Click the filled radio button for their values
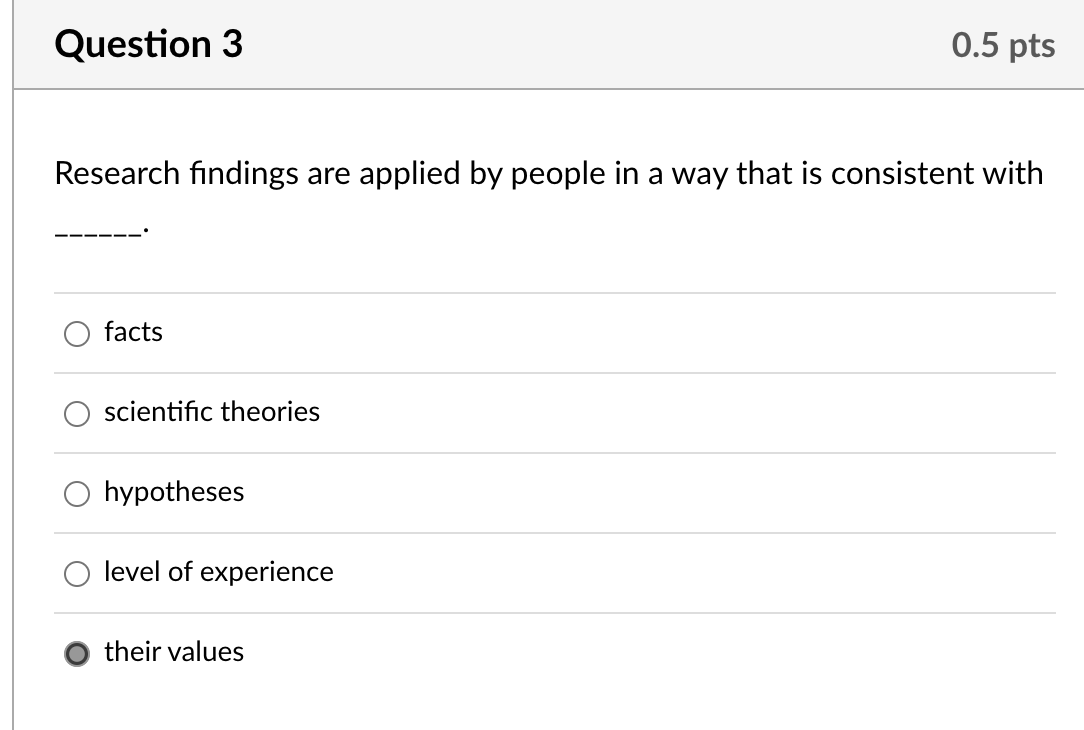The image size is (1084, 730). [77, 653]
